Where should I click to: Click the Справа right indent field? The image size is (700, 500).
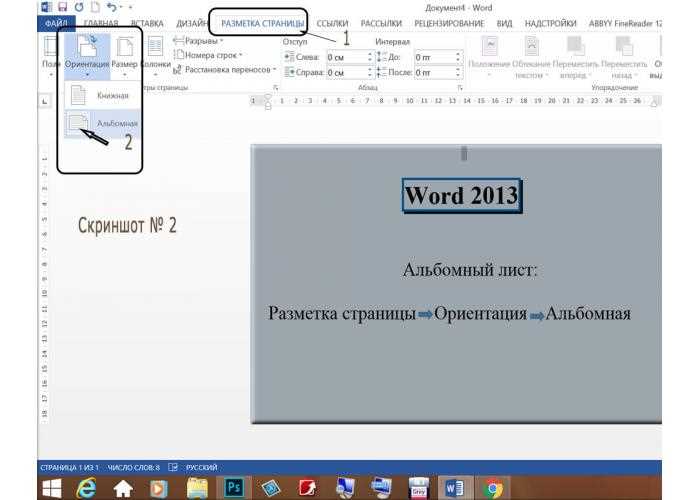click(346, 72)
